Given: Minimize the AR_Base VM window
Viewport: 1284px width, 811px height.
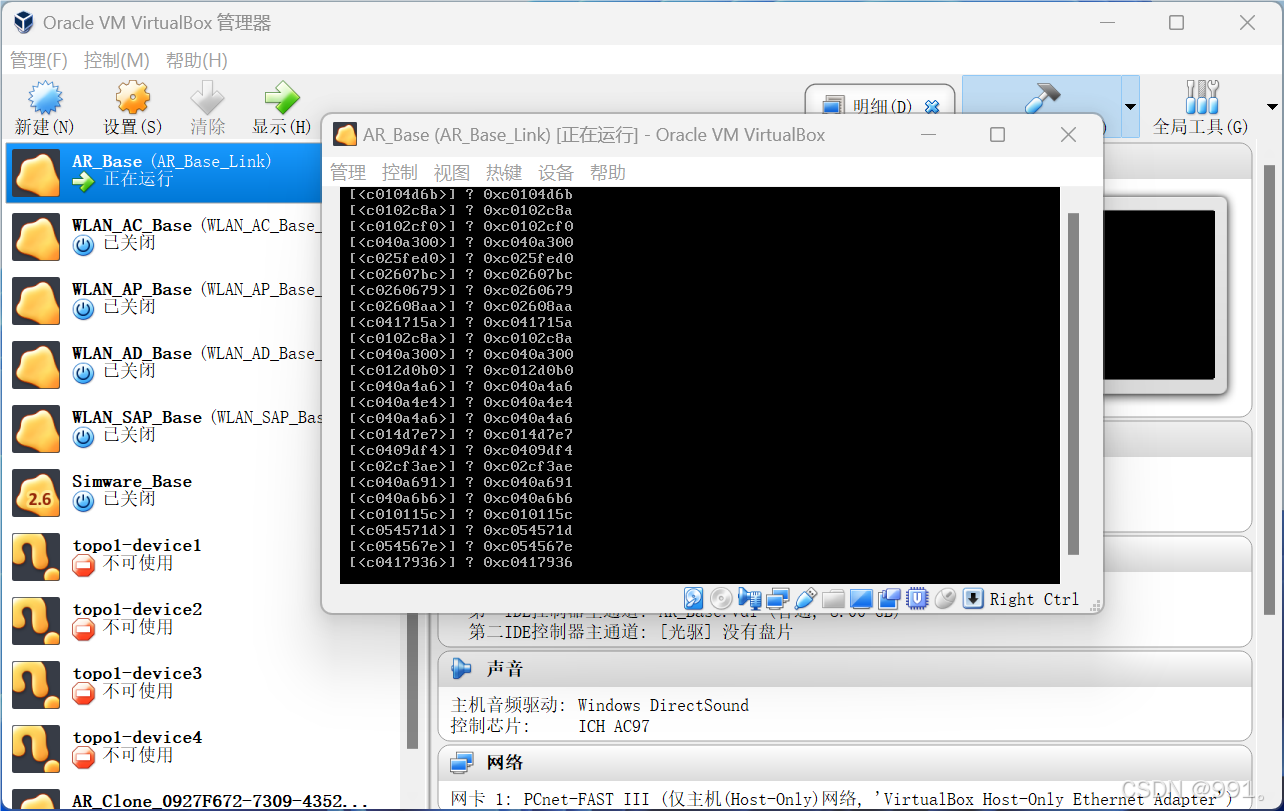Looking at the screenshot, I should [929, 134].
